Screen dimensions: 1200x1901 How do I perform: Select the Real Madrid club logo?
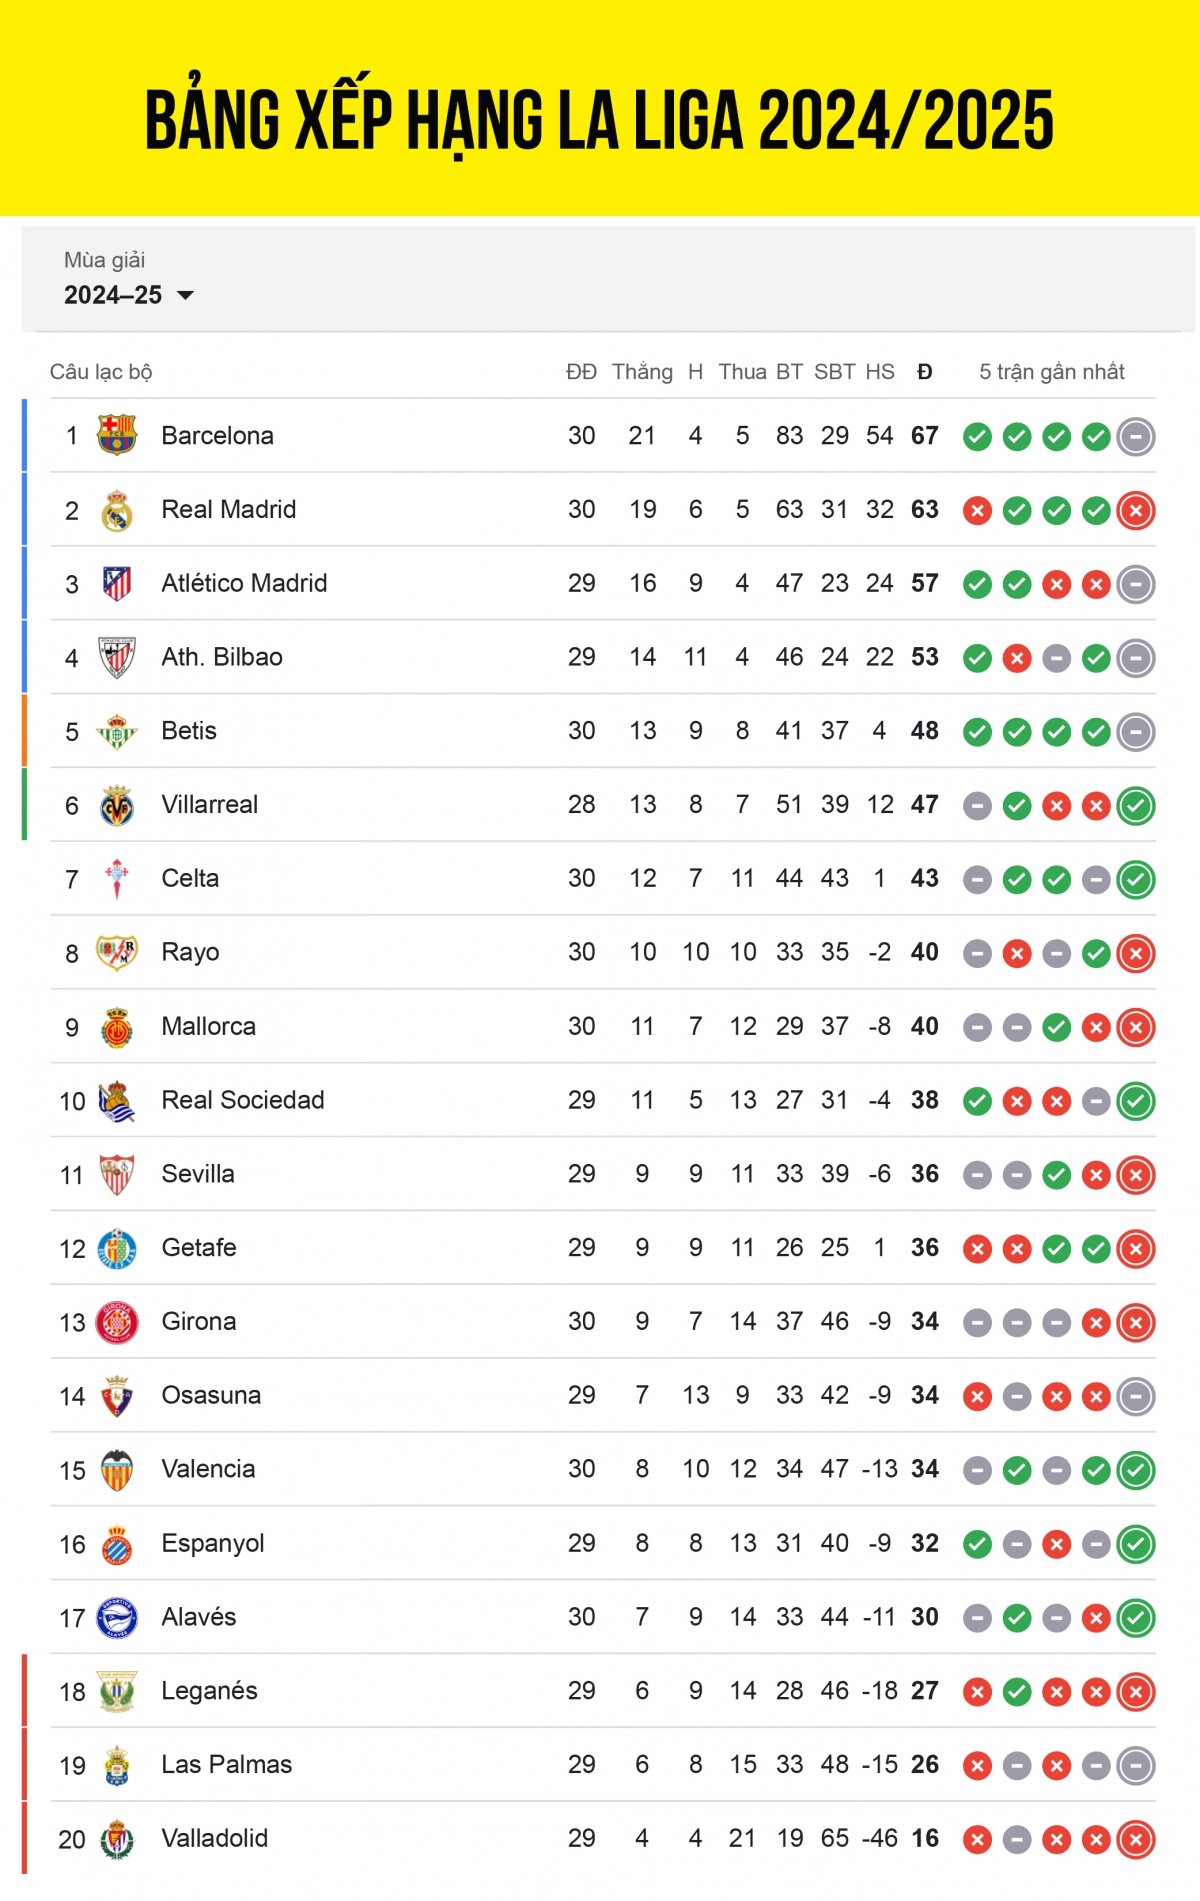point(118,509)
